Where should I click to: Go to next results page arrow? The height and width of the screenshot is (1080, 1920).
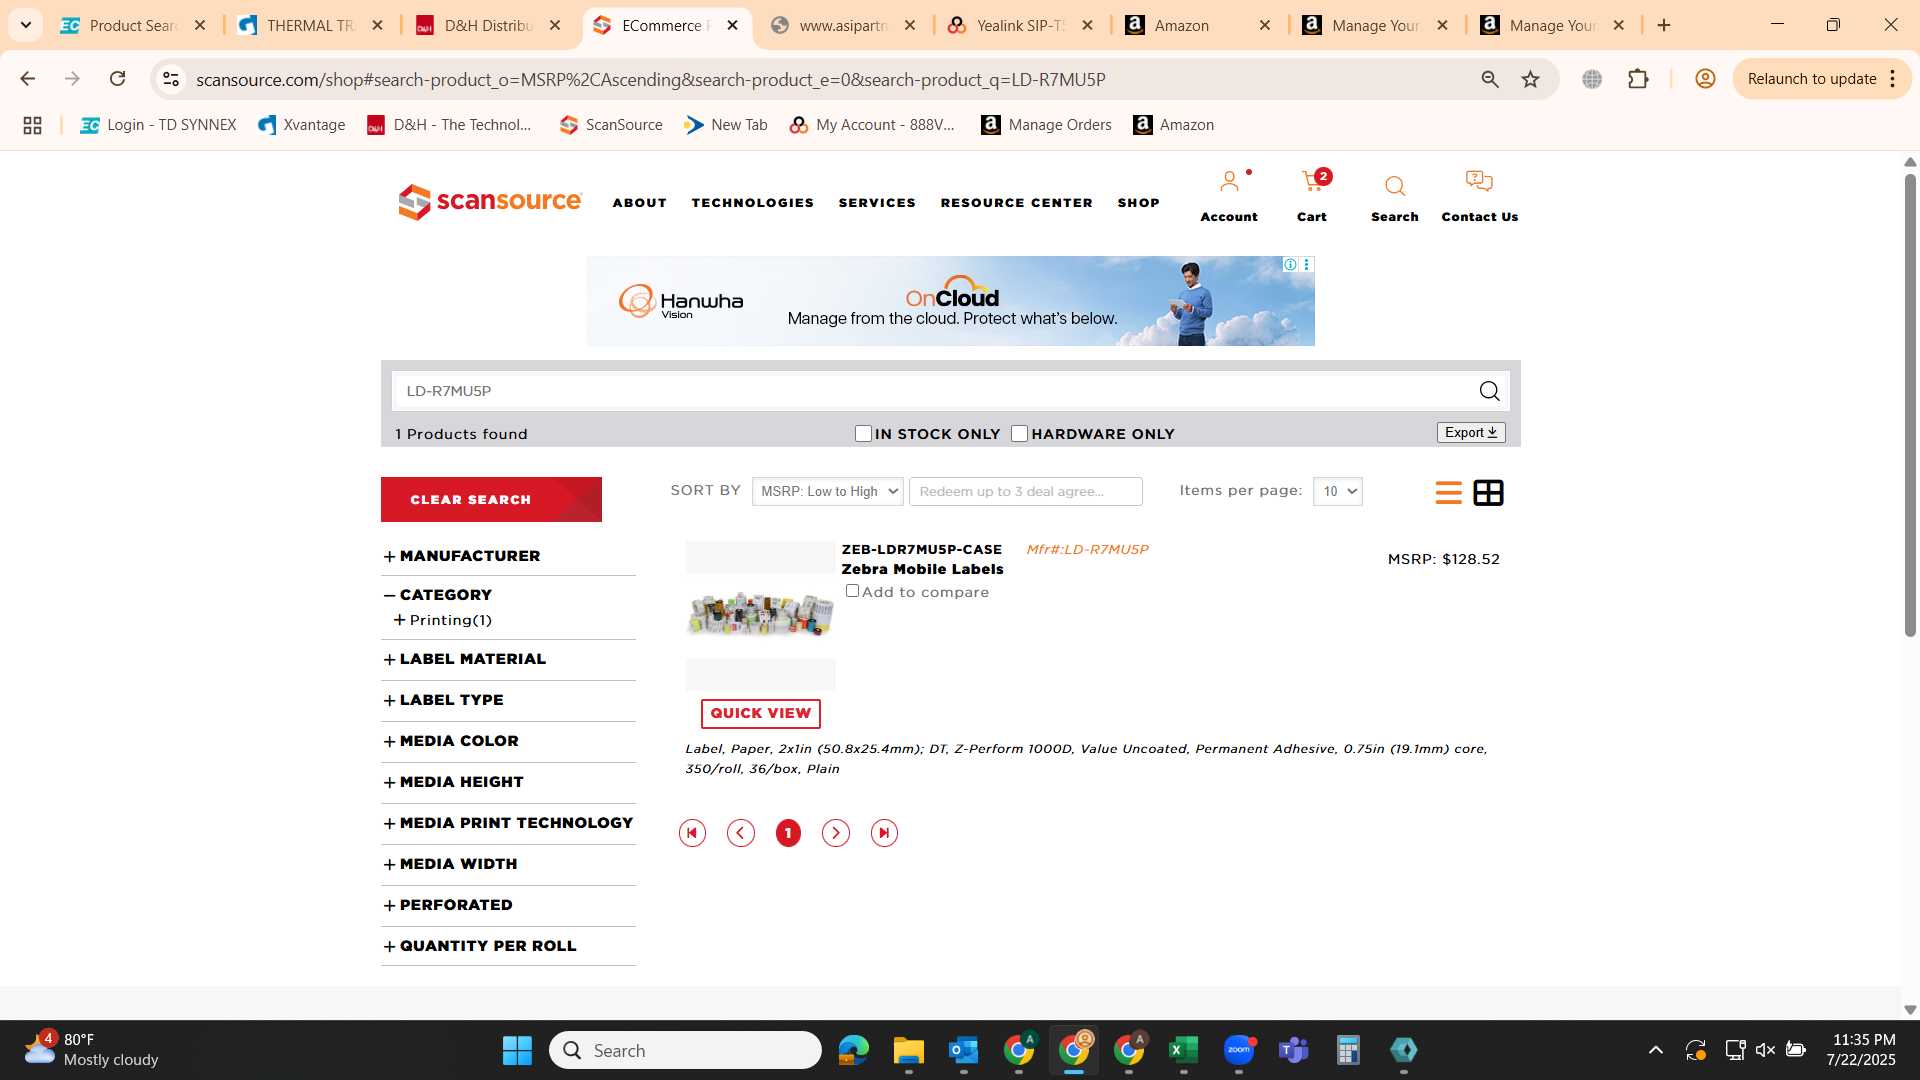point(836,833)
